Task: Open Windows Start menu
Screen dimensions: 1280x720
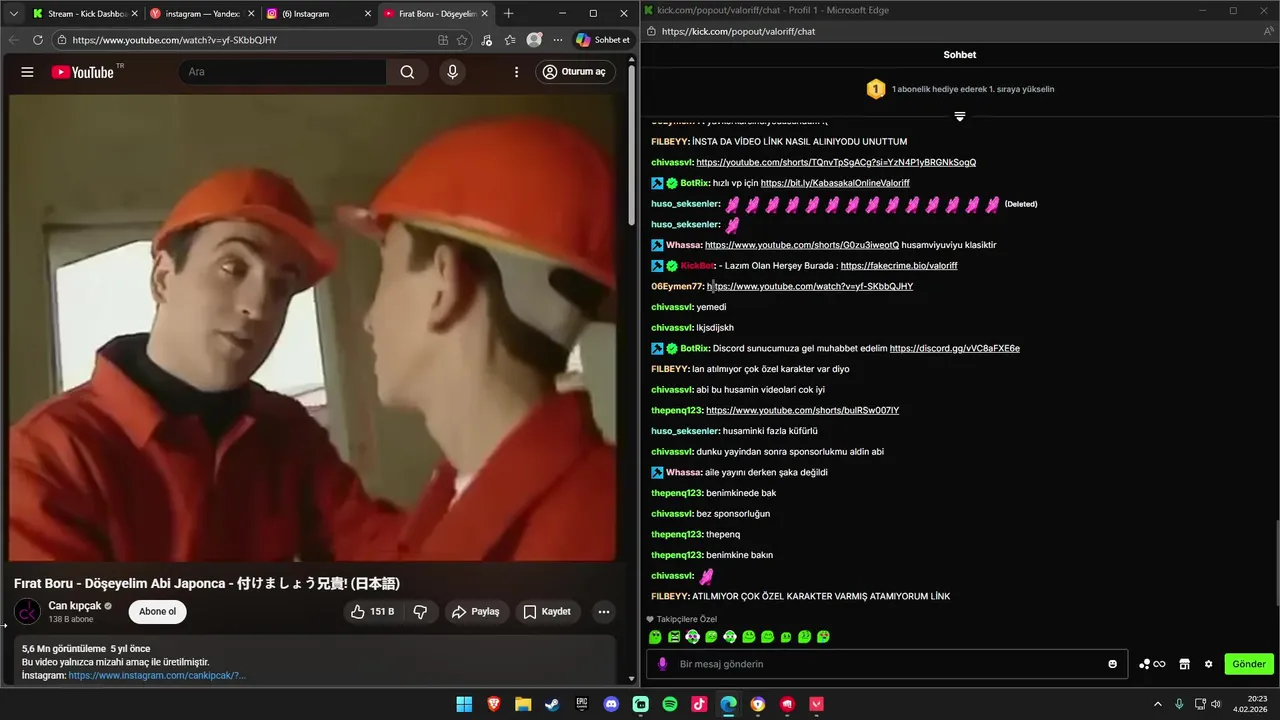Action: click(464, 704)
